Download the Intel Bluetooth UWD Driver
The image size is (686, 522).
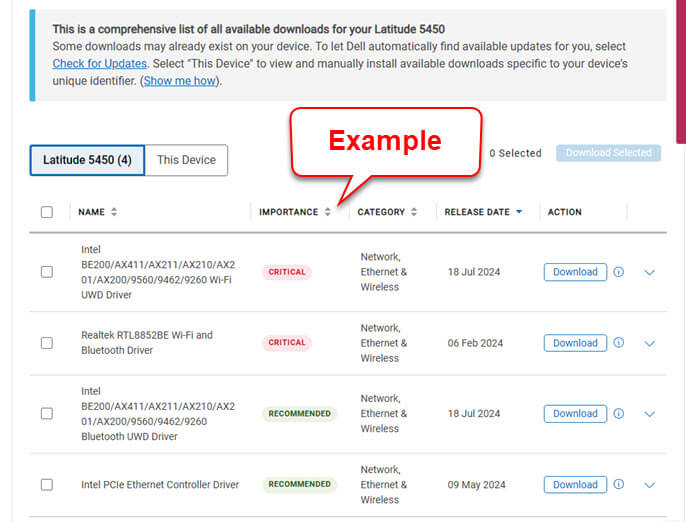(575, 413)
